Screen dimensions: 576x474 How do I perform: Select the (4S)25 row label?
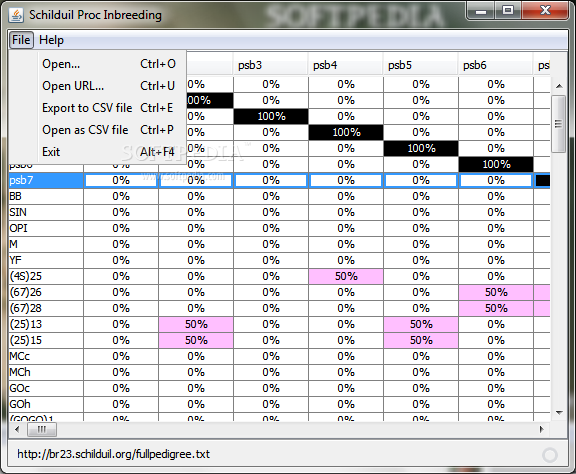click(46, 276)
